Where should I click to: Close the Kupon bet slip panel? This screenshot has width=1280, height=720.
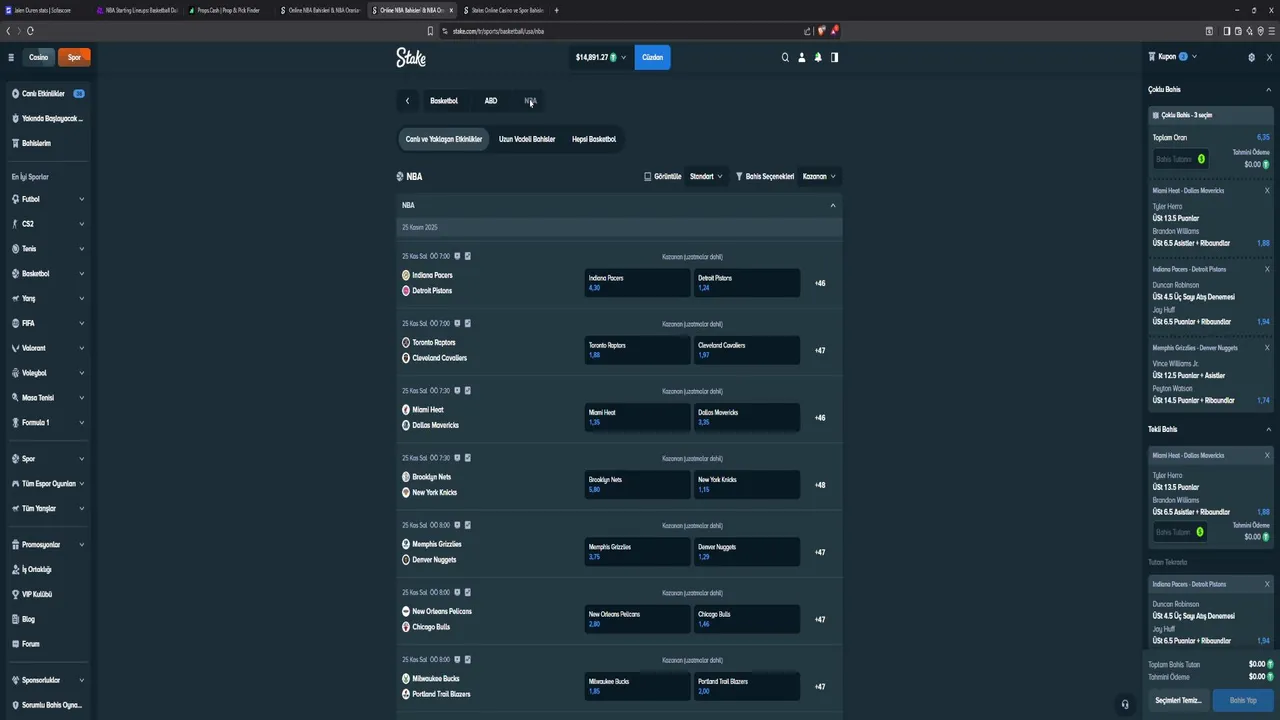1268,57
